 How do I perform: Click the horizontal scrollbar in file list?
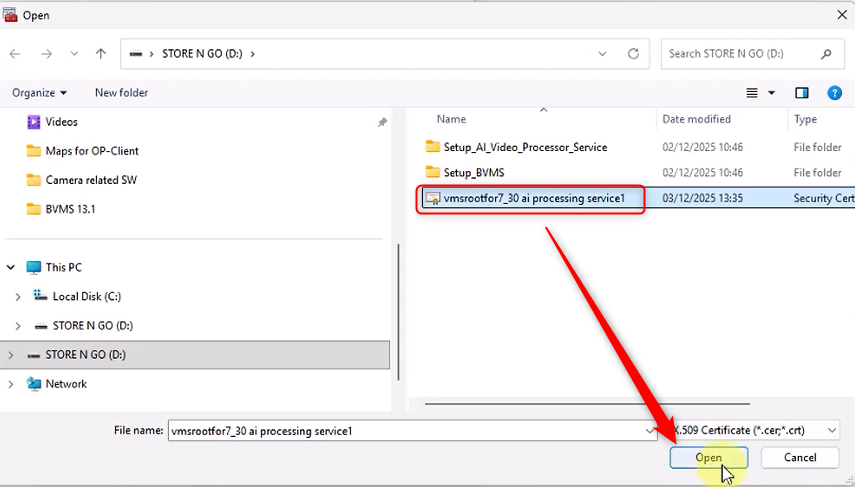click(600, 404)
